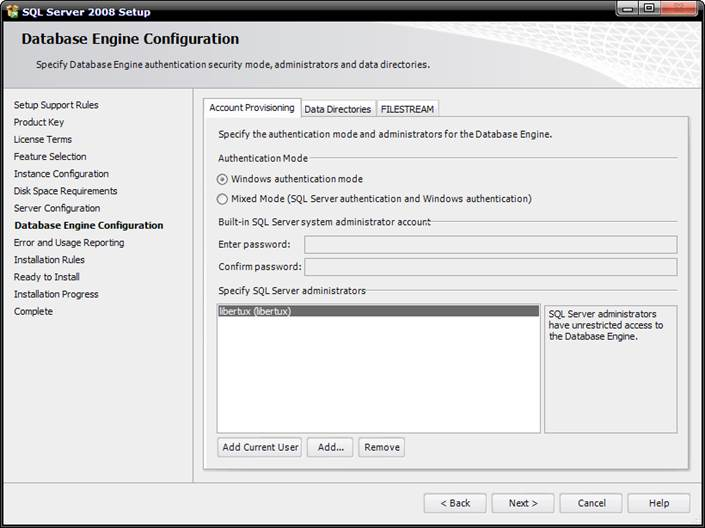Click Setup Support Rules step
The height and width of the screenshot is (528, 705).
[56, 105]
